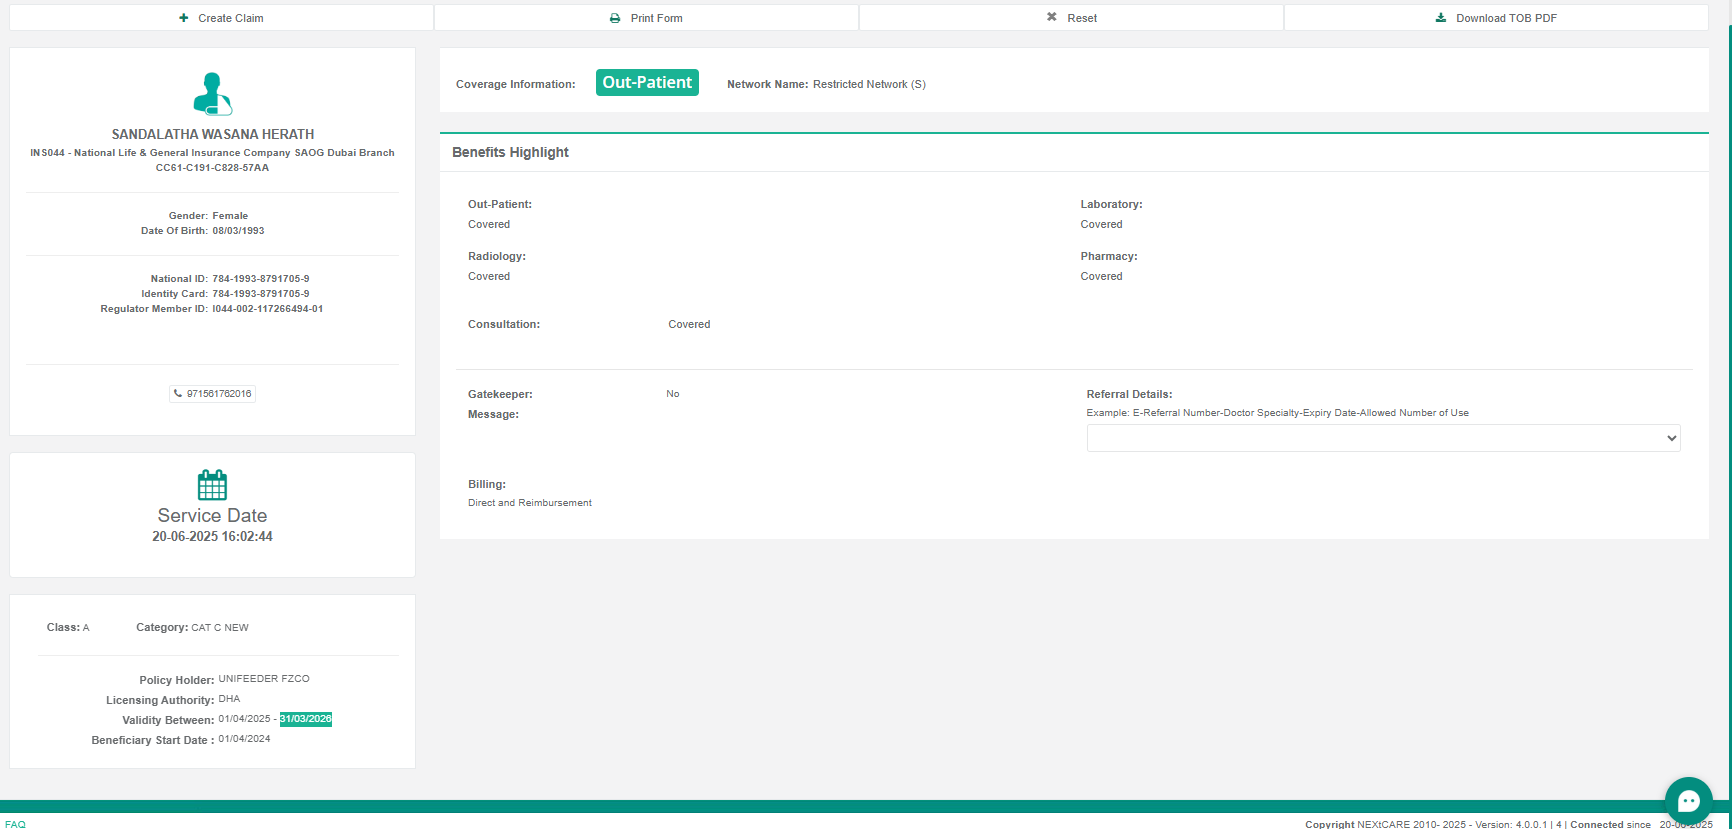Viewport: 1732px width, 829px height.
Task: Click the Benefits Highlight section header
Action: click(510, 152)
